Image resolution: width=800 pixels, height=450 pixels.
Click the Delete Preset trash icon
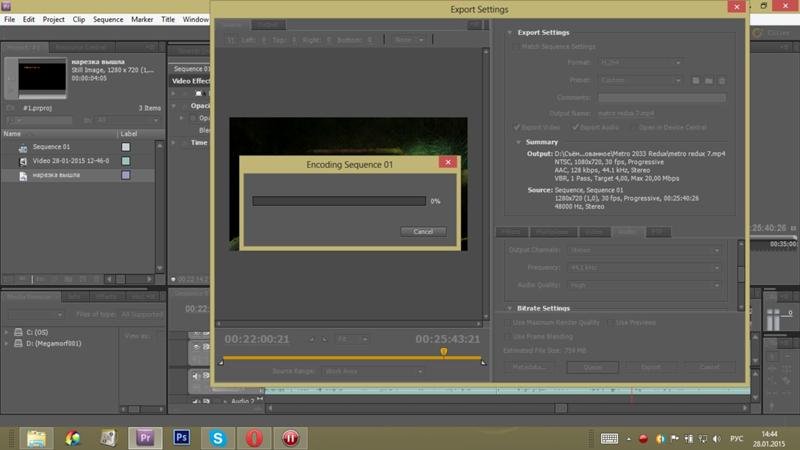pyautogui.click(x=721, y=81)
